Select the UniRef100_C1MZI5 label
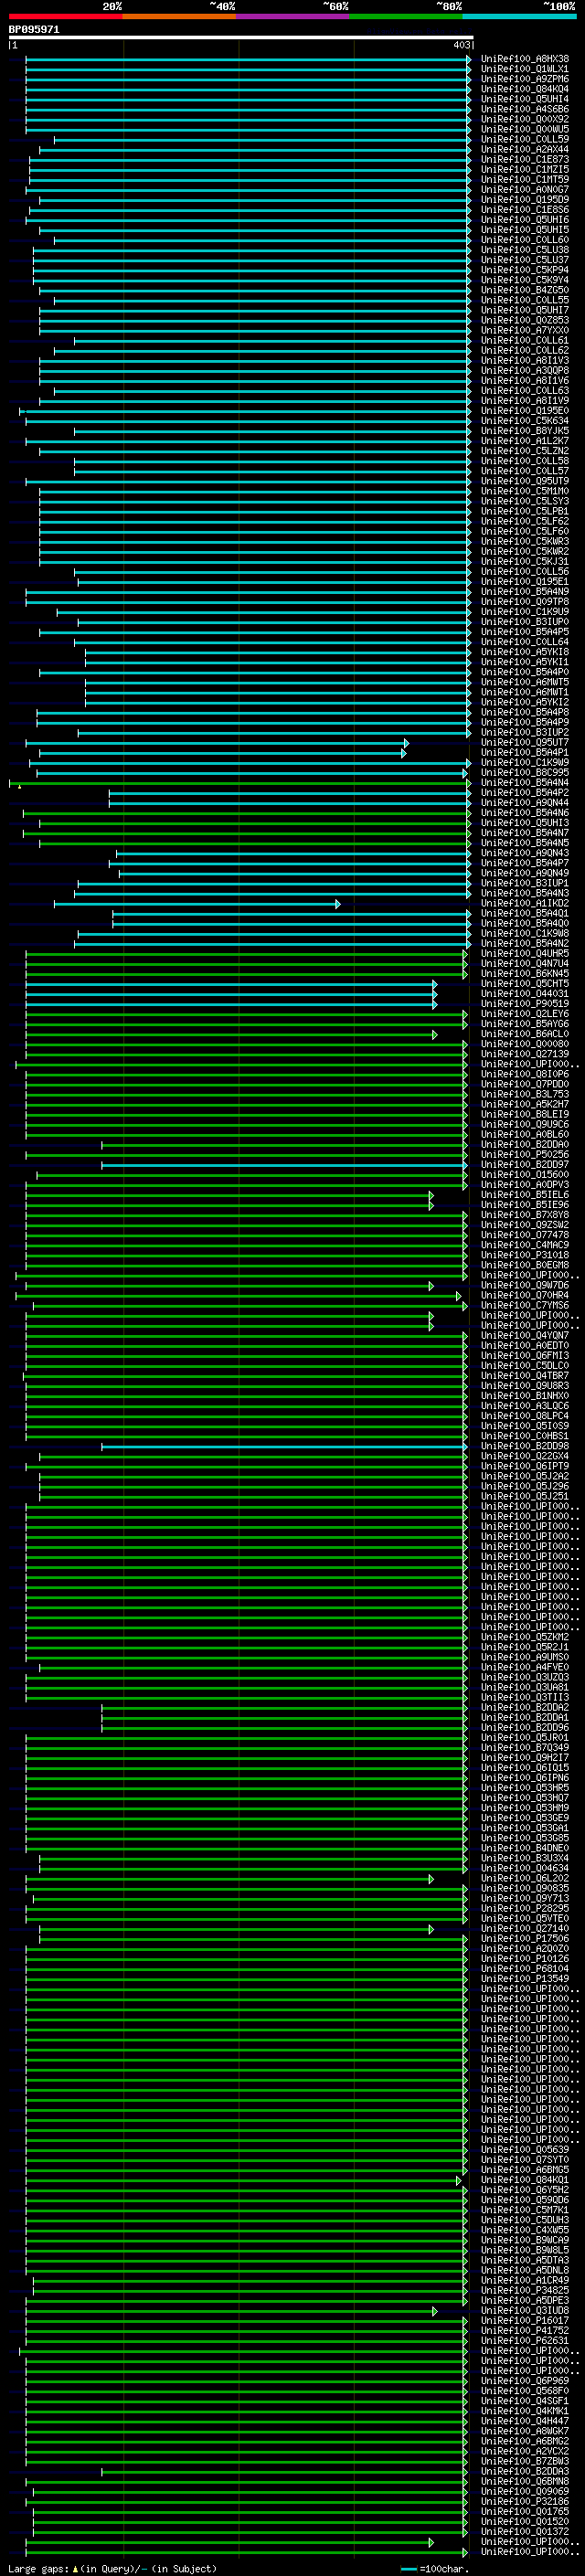This screenshot has height=2576, width=585. [524, 169]
